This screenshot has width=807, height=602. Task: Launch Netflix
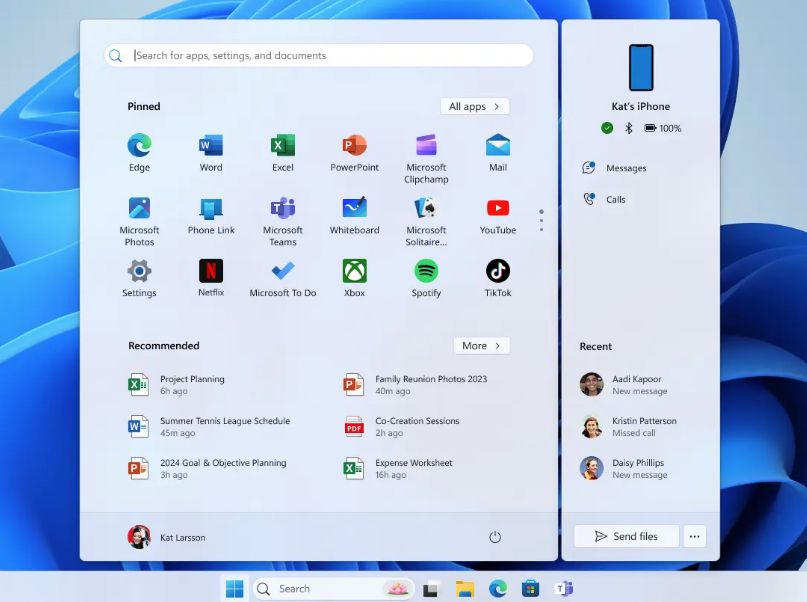211,278
